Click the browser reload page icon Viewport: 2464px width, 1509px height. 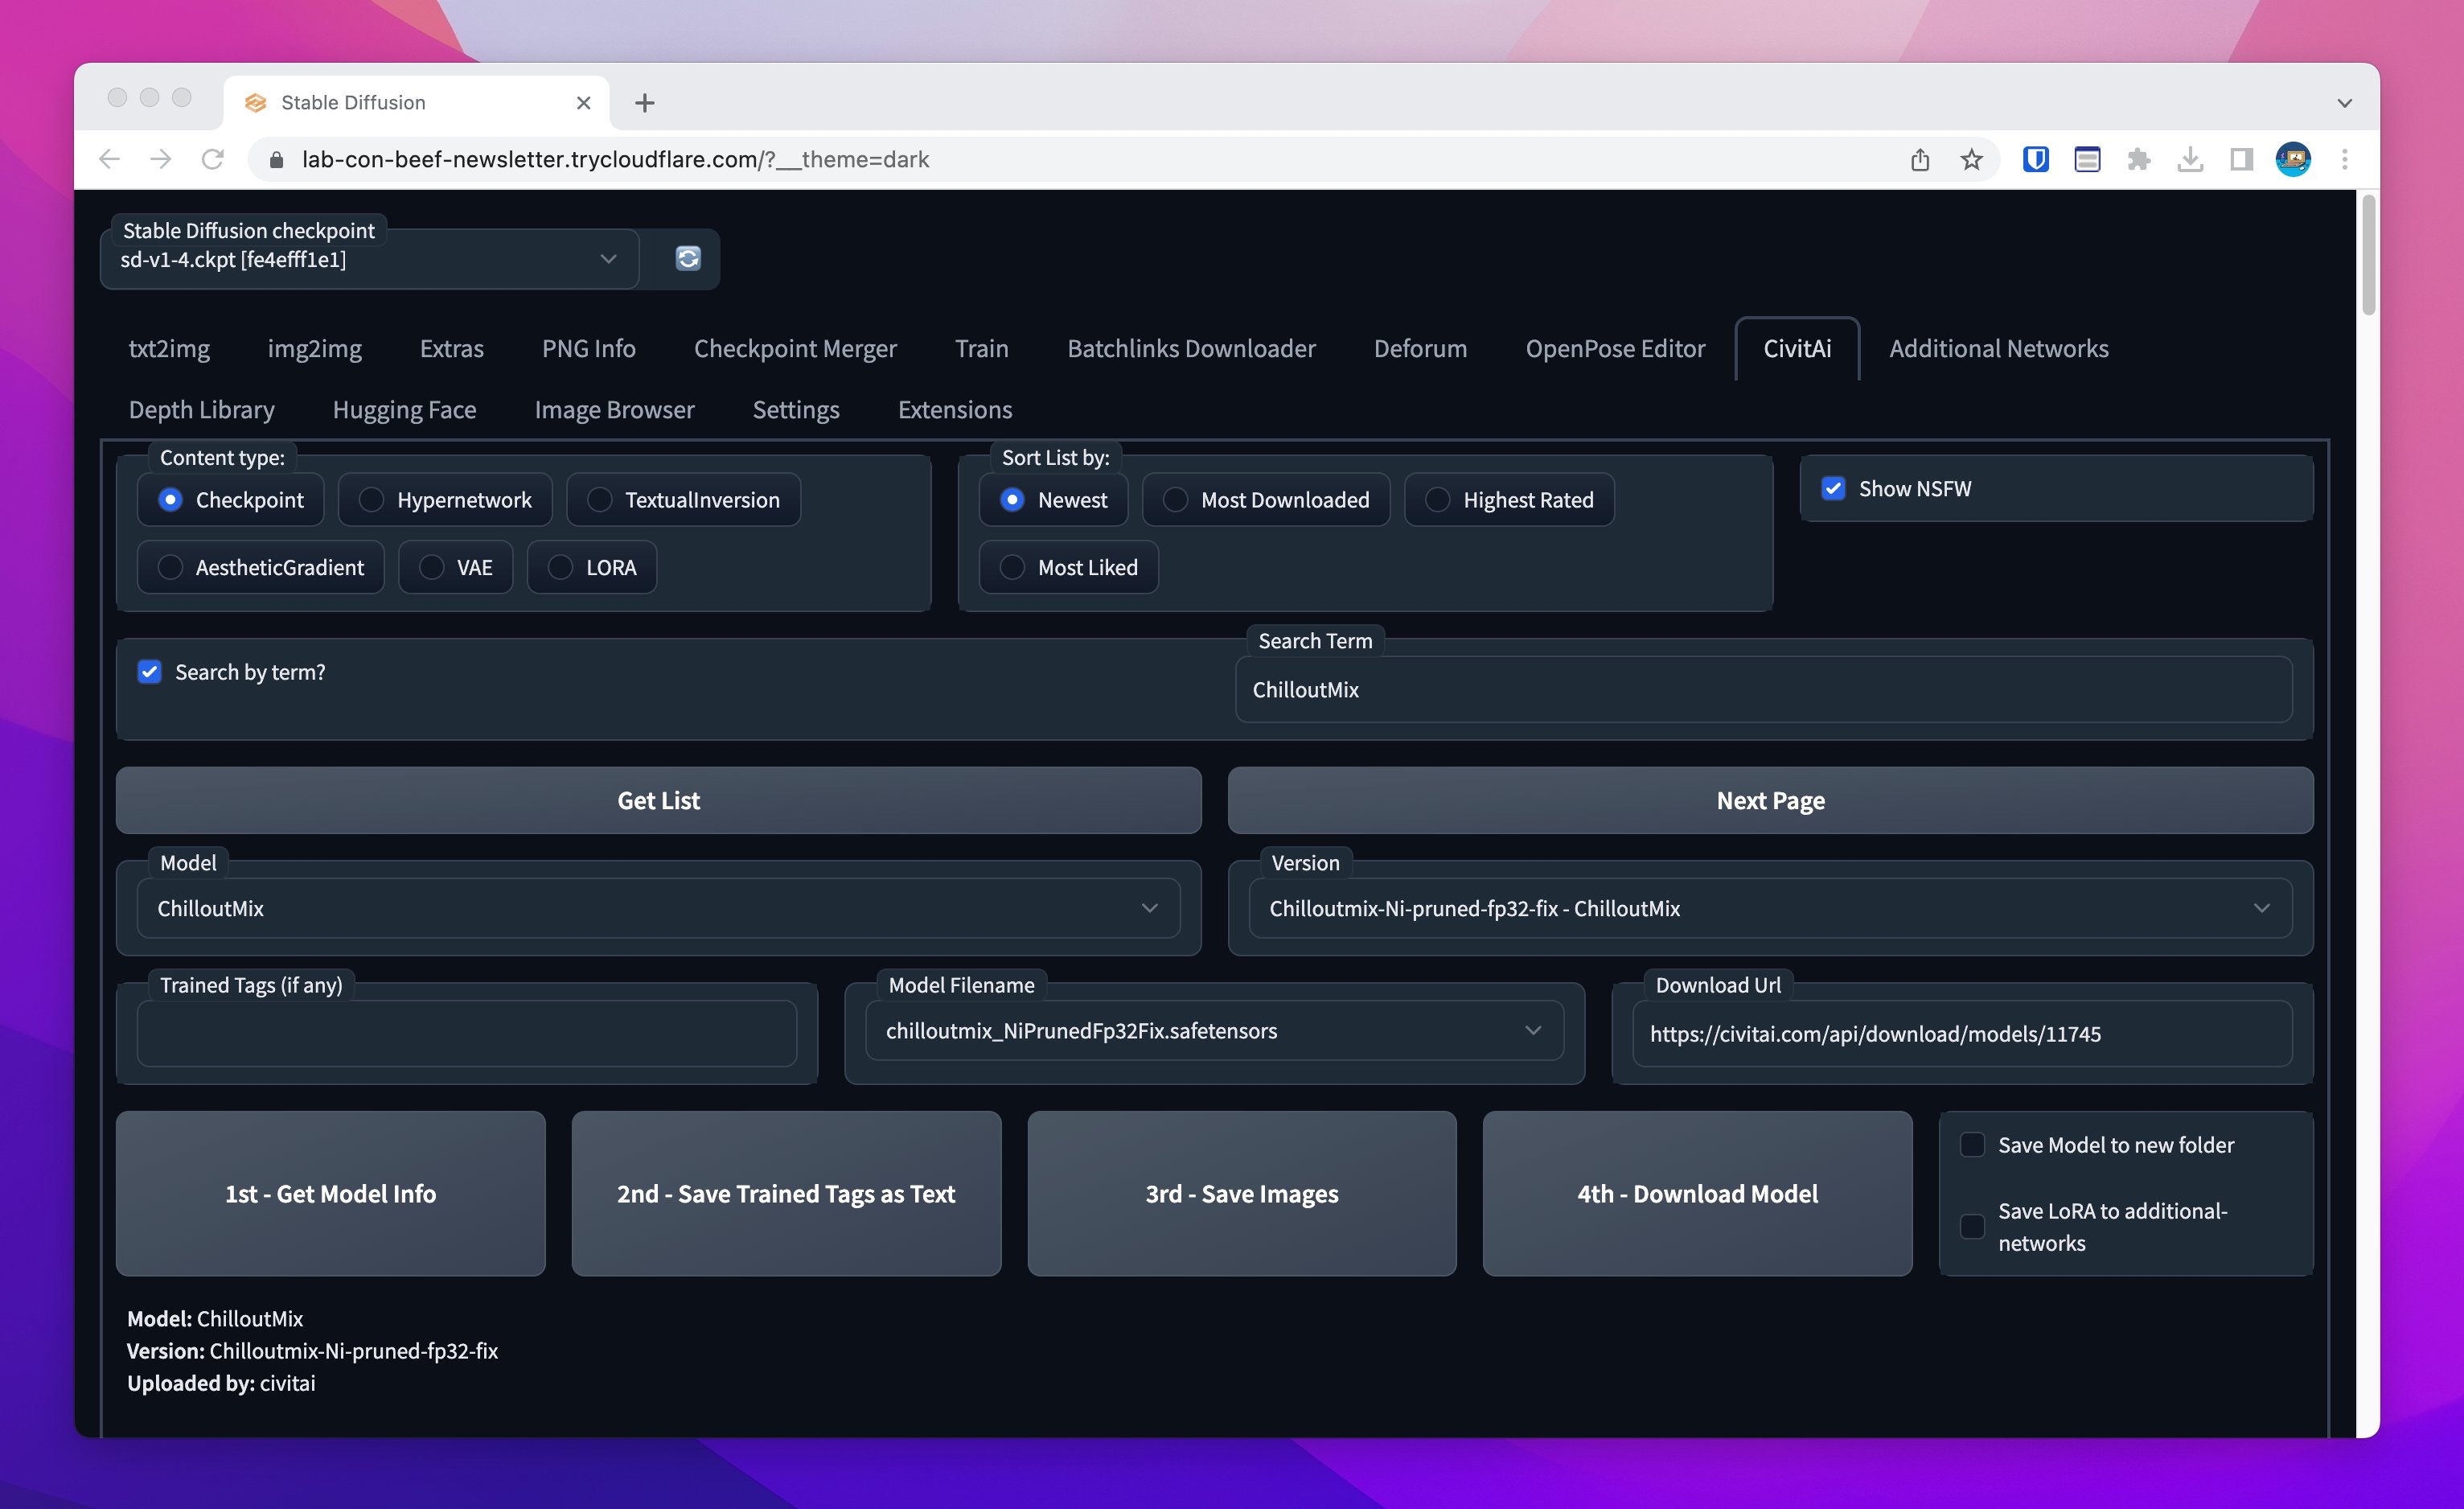[212, 159]
